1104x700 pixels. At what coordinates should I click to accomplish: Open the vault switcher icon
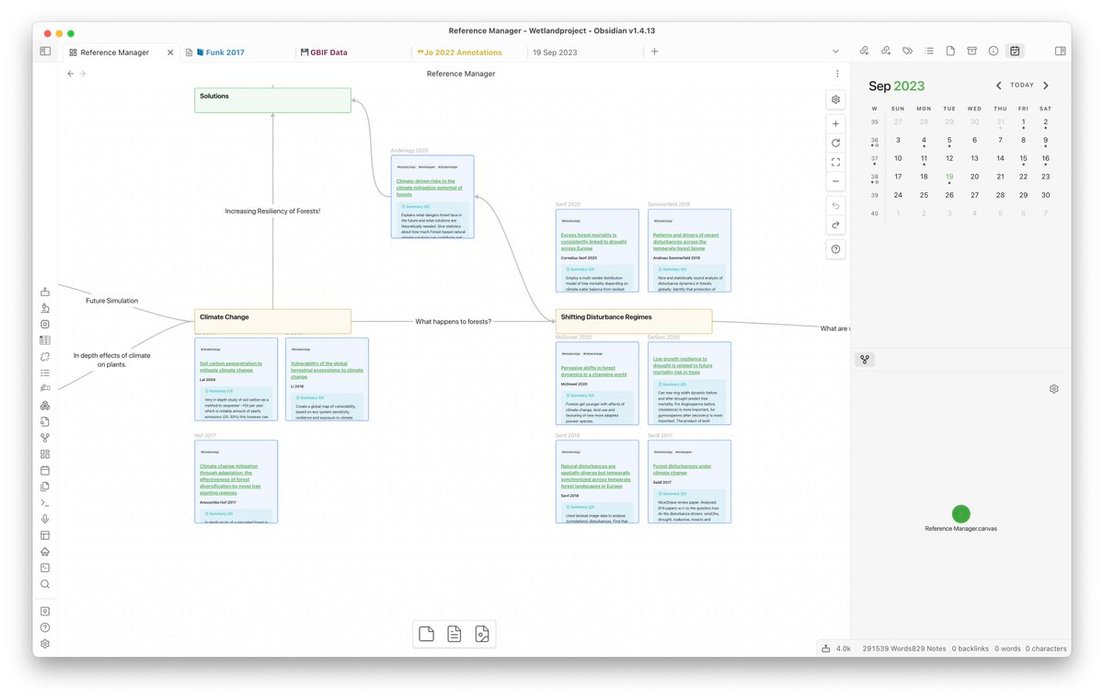click(x=45, y=611)
